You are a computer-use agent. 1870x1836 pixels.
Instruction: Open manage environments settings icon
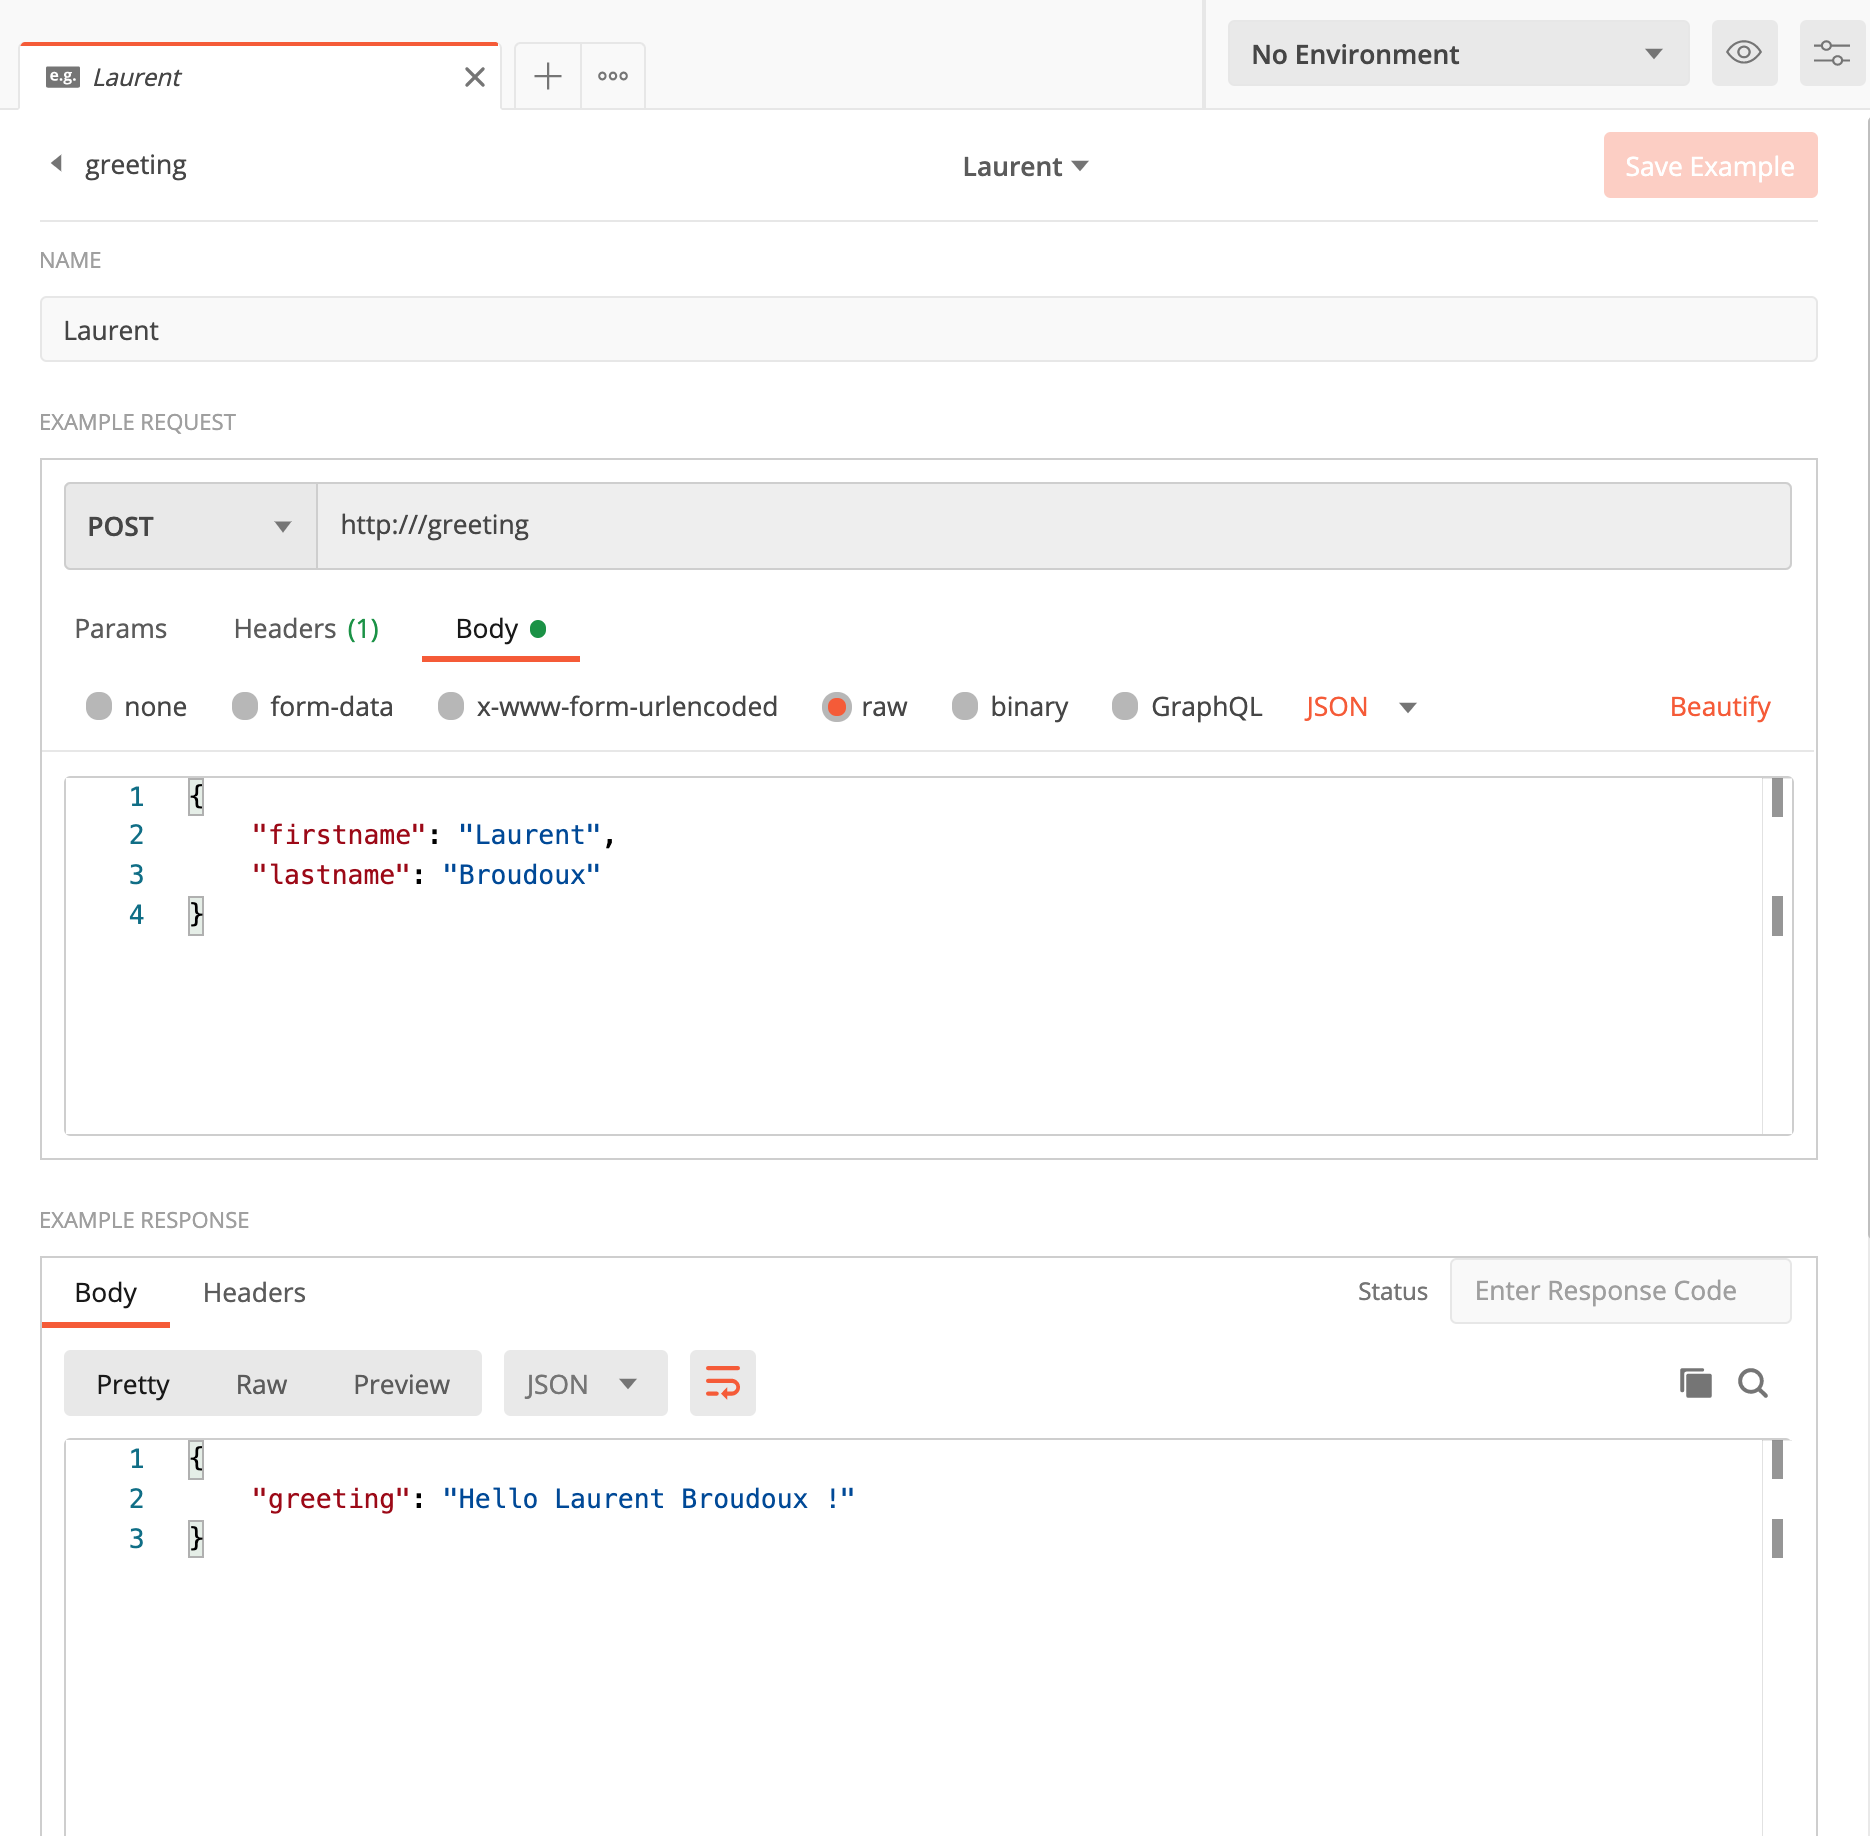coord(1831,53)
